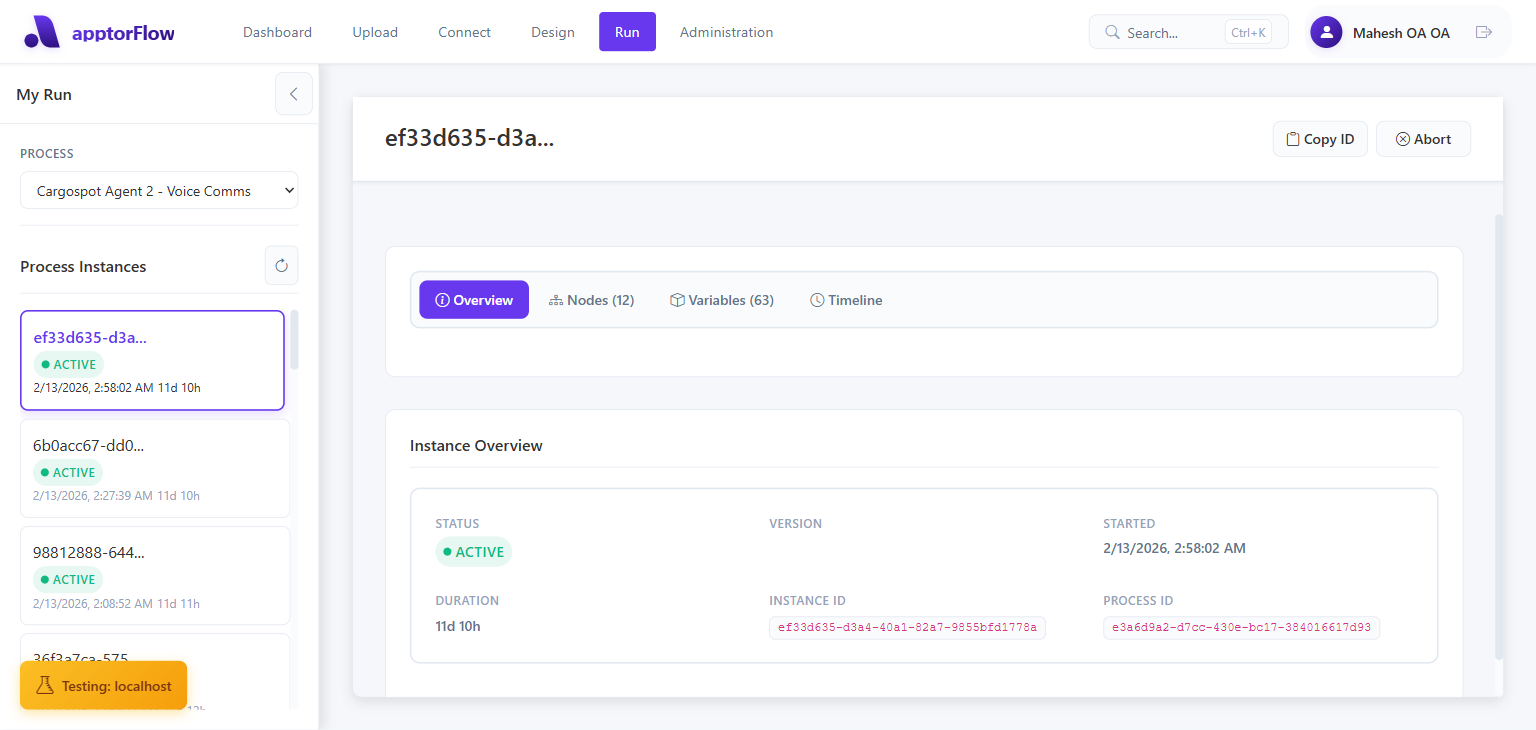Click the info icon inside Overview tab
Viewport: 1536px width, 730px height.
point(443,299)
